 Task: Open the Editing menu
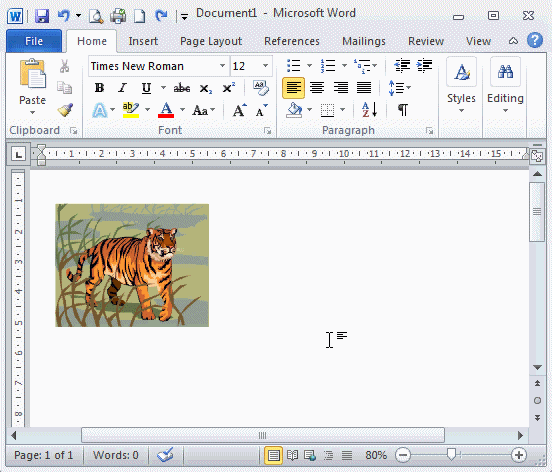505,87
